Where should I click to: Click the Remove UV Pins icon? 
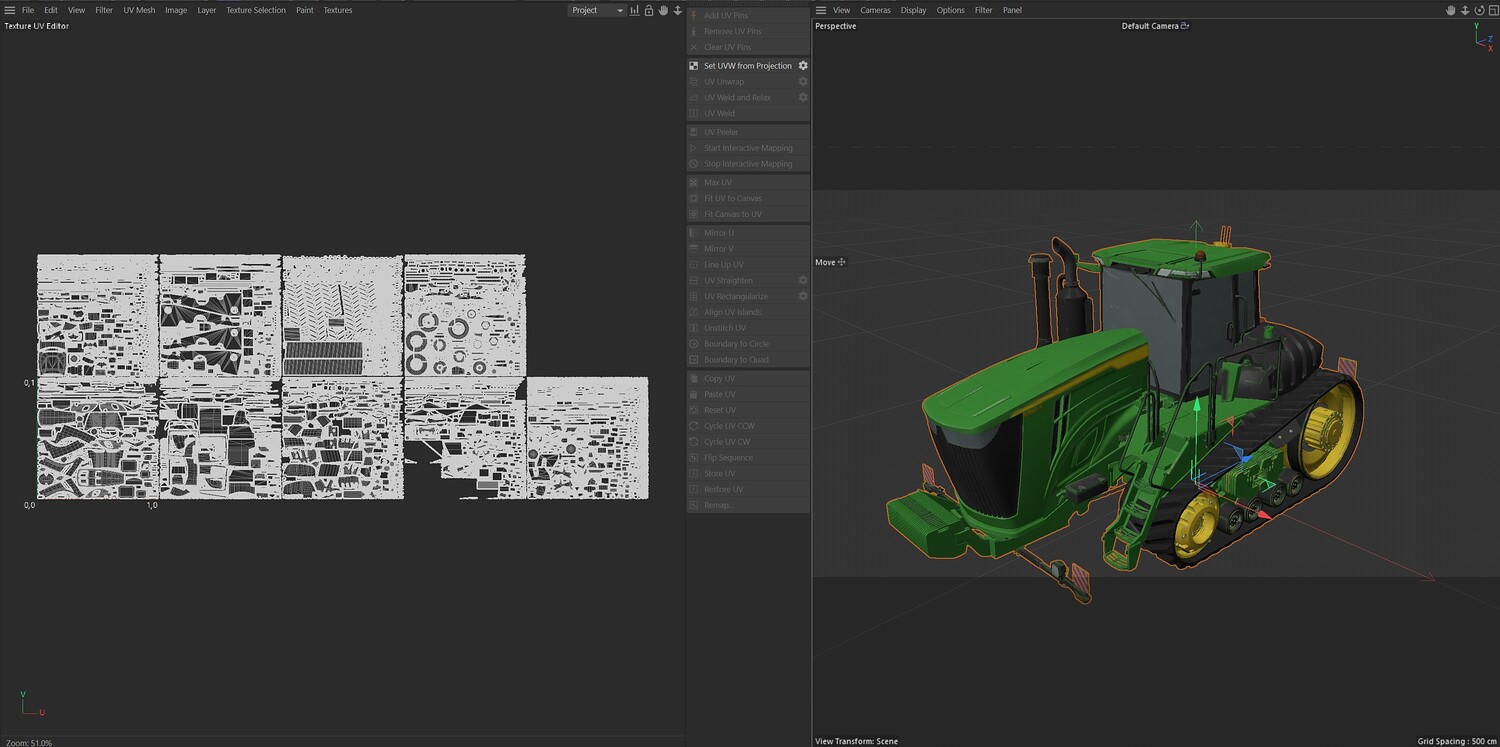tap(694, 32)
